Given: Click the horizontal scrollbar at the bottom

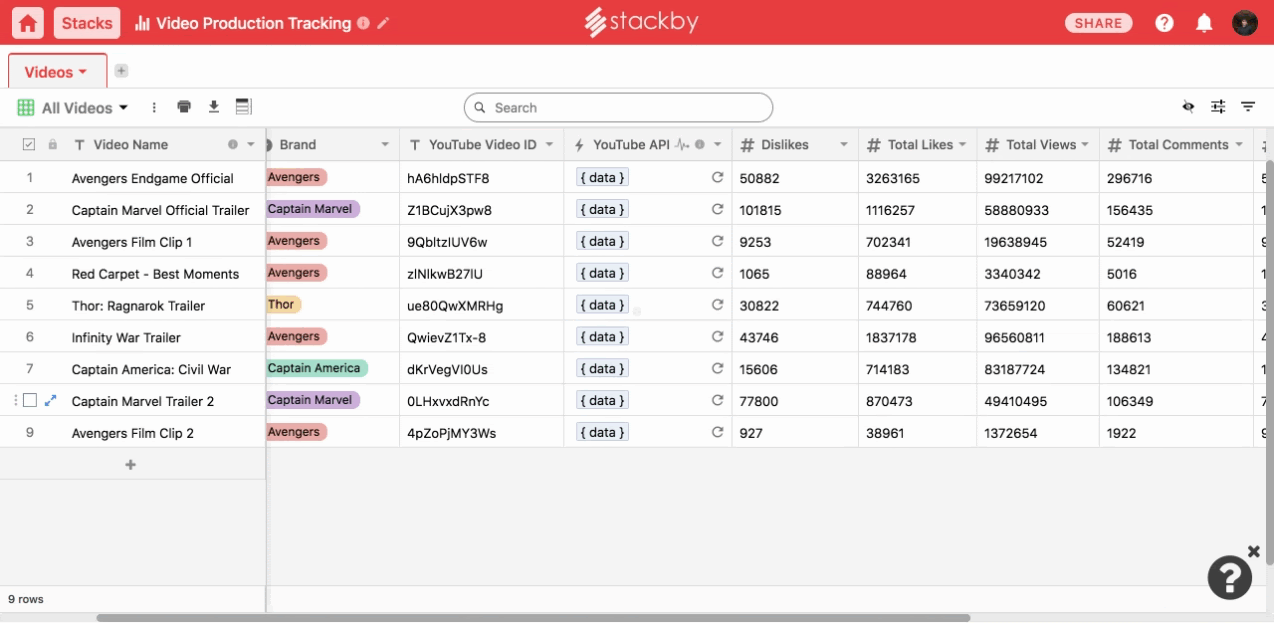Looking at the screenshot, I should pos(533,618).
